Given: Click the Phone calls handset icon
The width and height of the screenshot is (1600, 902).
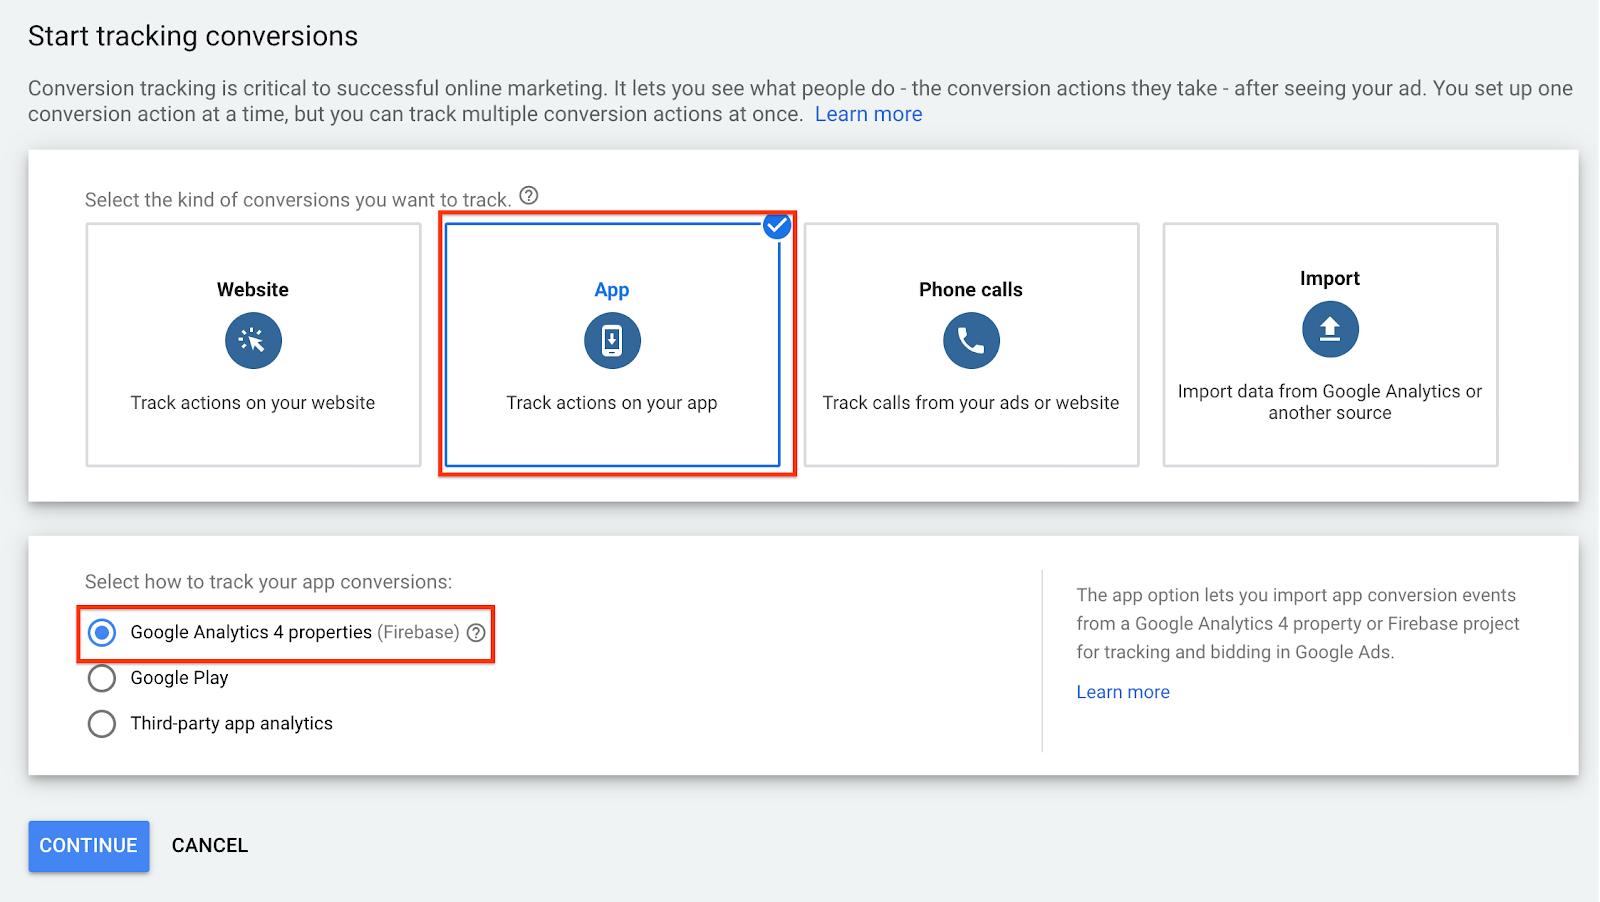Looking at the screenshot, I should [971, 341].
